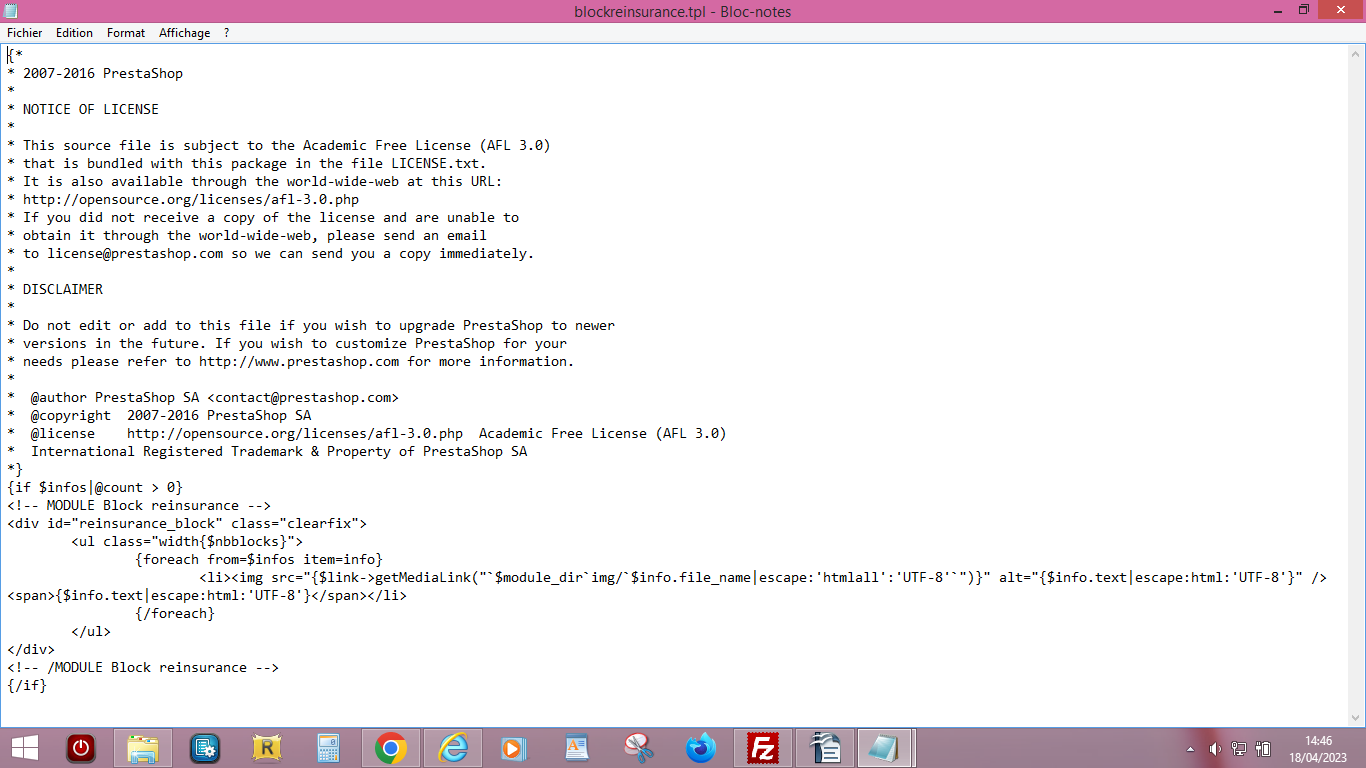This screenshot has width=1366, height=768.
Task: Click the "<!-- MODULE Block reinsurance -->" comment line
Action: coord(139,505)
